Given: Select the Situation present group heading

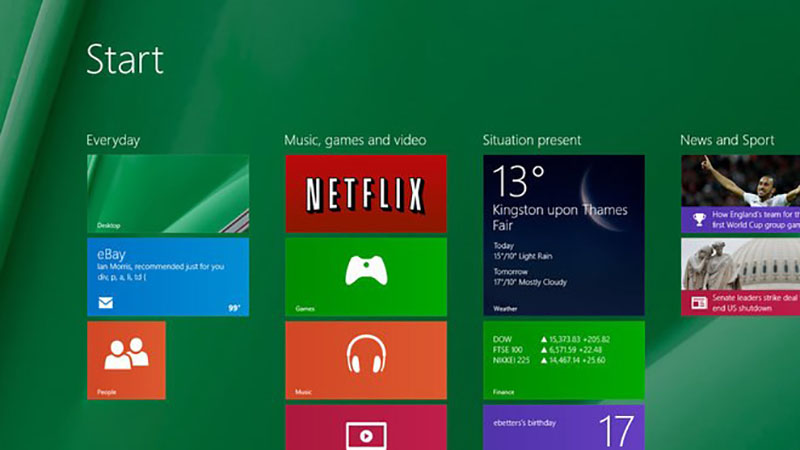Looking at the screenshot, I should click(x=532, y=140).
